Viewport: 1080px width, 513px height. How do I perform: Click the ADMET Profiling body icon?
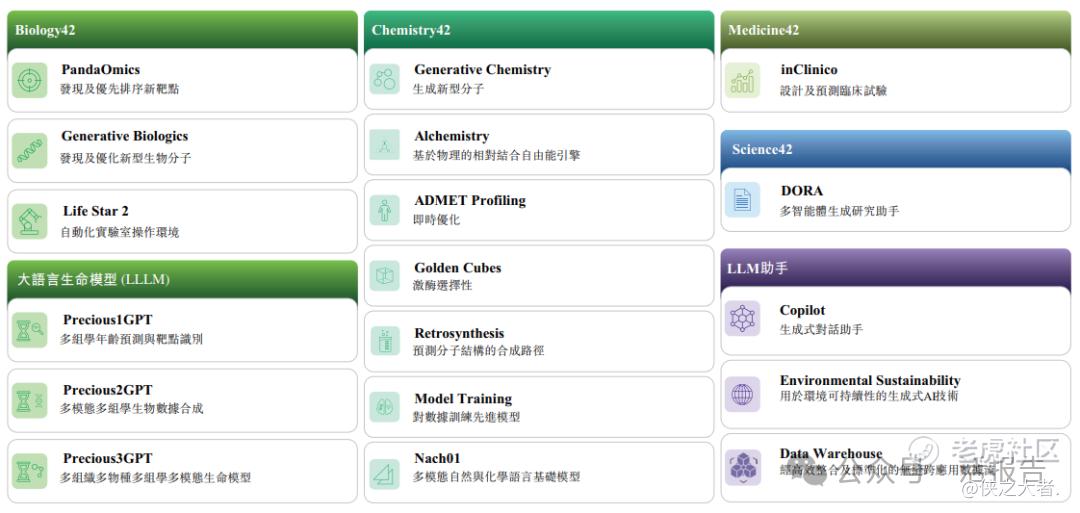click(x=384, y=210)
